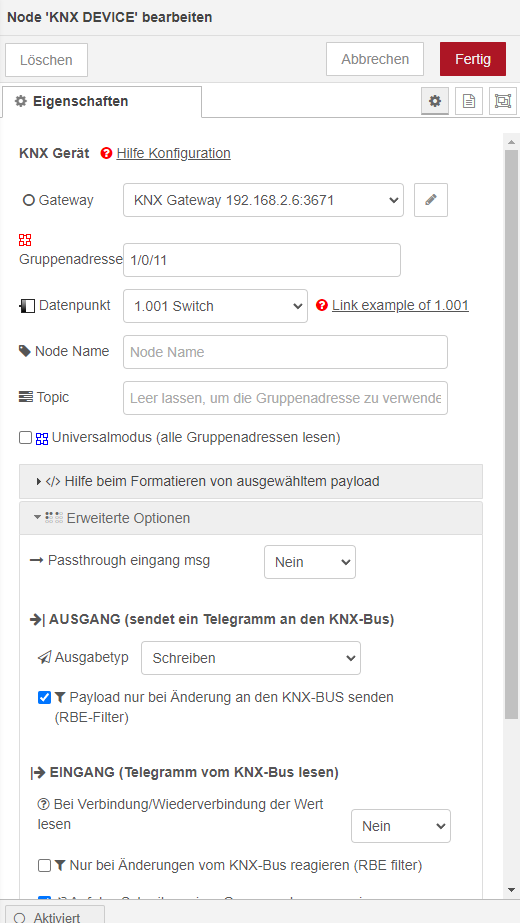Viewport: 520px width, 923px height.
Task: Expand Hilfe beim Formatieren von payload
Action: [x=251, y=482]
